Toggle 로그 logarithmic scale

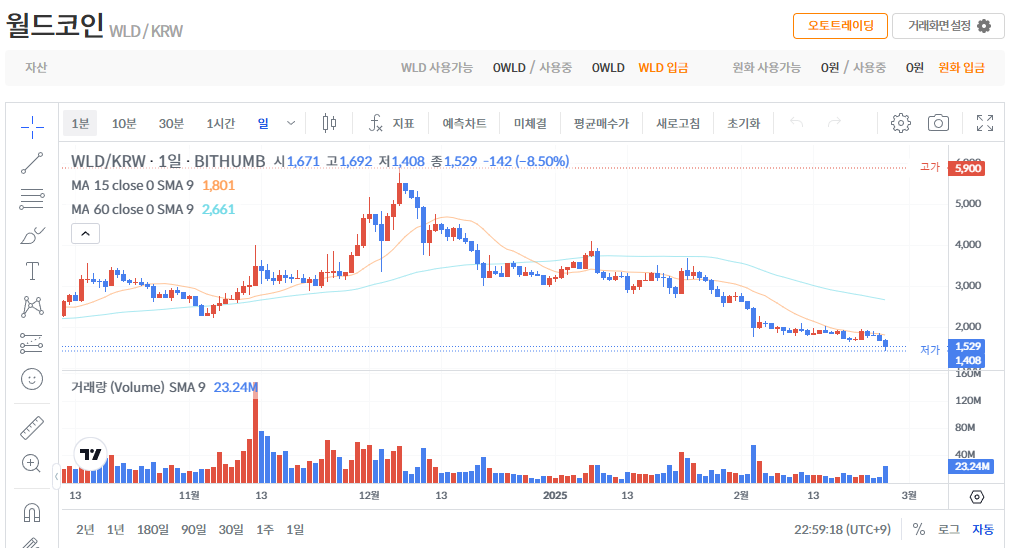point(949,529)
